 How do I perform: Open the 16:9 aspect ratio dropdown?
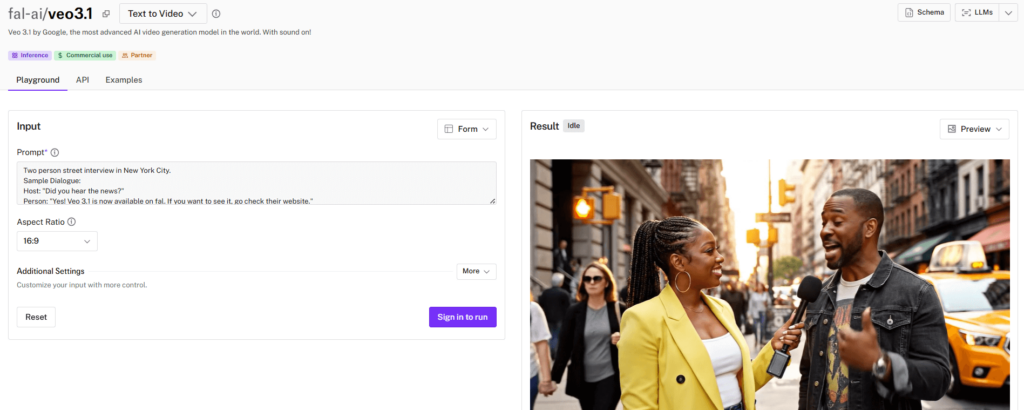(x=57, y=241)
